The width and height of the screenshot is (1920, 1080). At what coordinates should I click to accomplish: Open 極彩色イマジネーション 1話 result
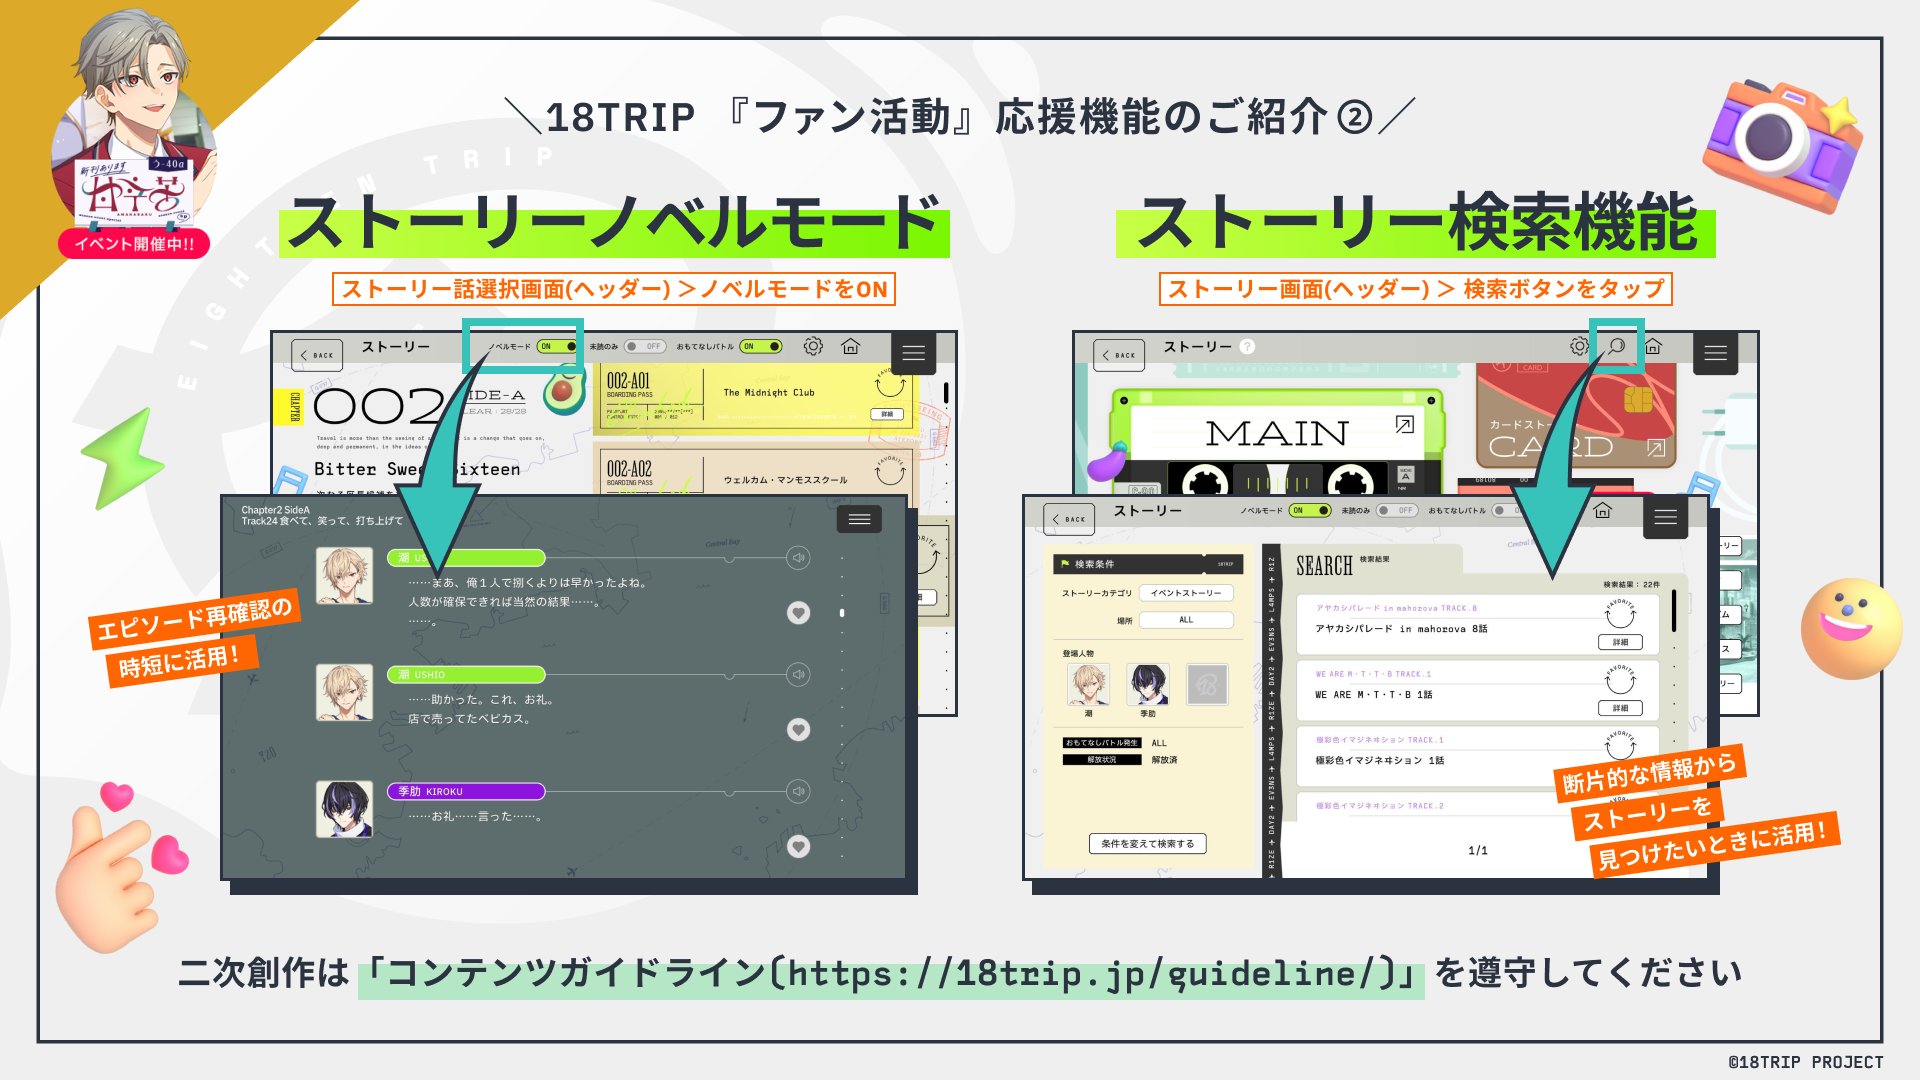pos(1478,754)
